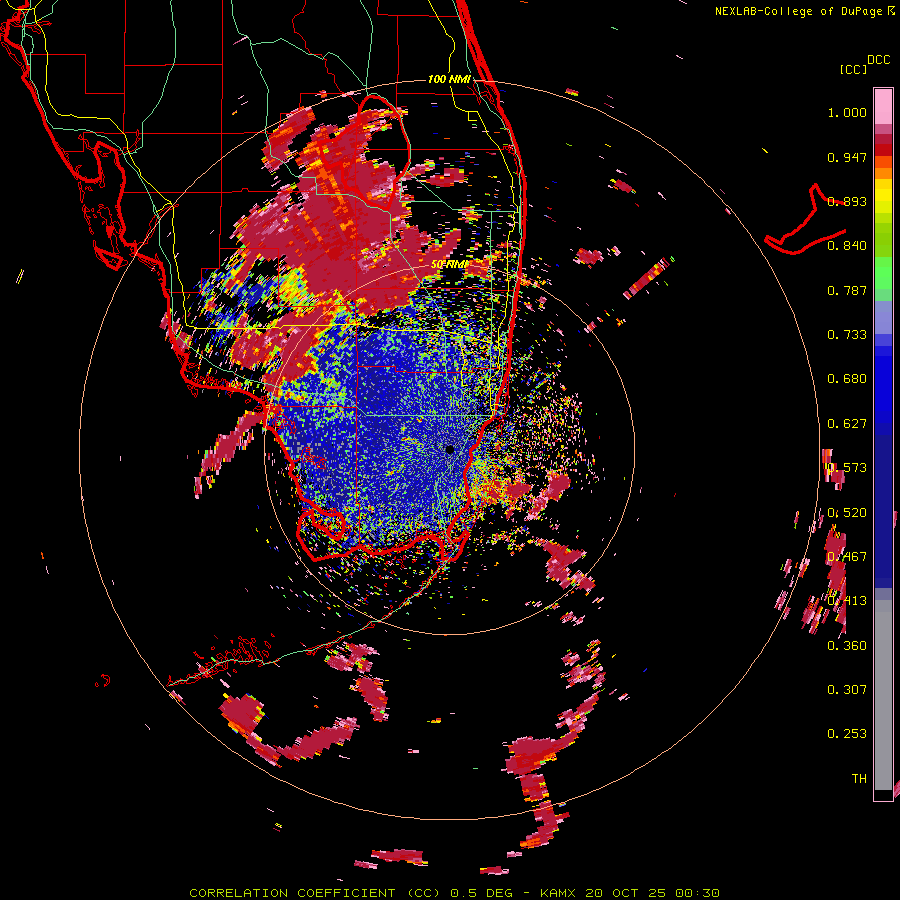The width and height of the screenshot is (900, 900).
Task: Click the black radar site dot
Action: coord(450,449)
